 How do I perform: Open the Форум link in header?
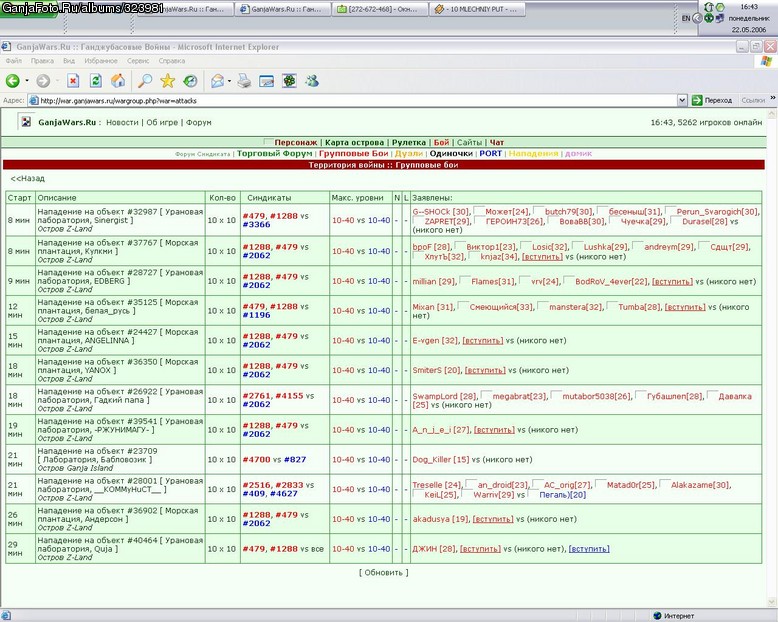coord(198,123)
